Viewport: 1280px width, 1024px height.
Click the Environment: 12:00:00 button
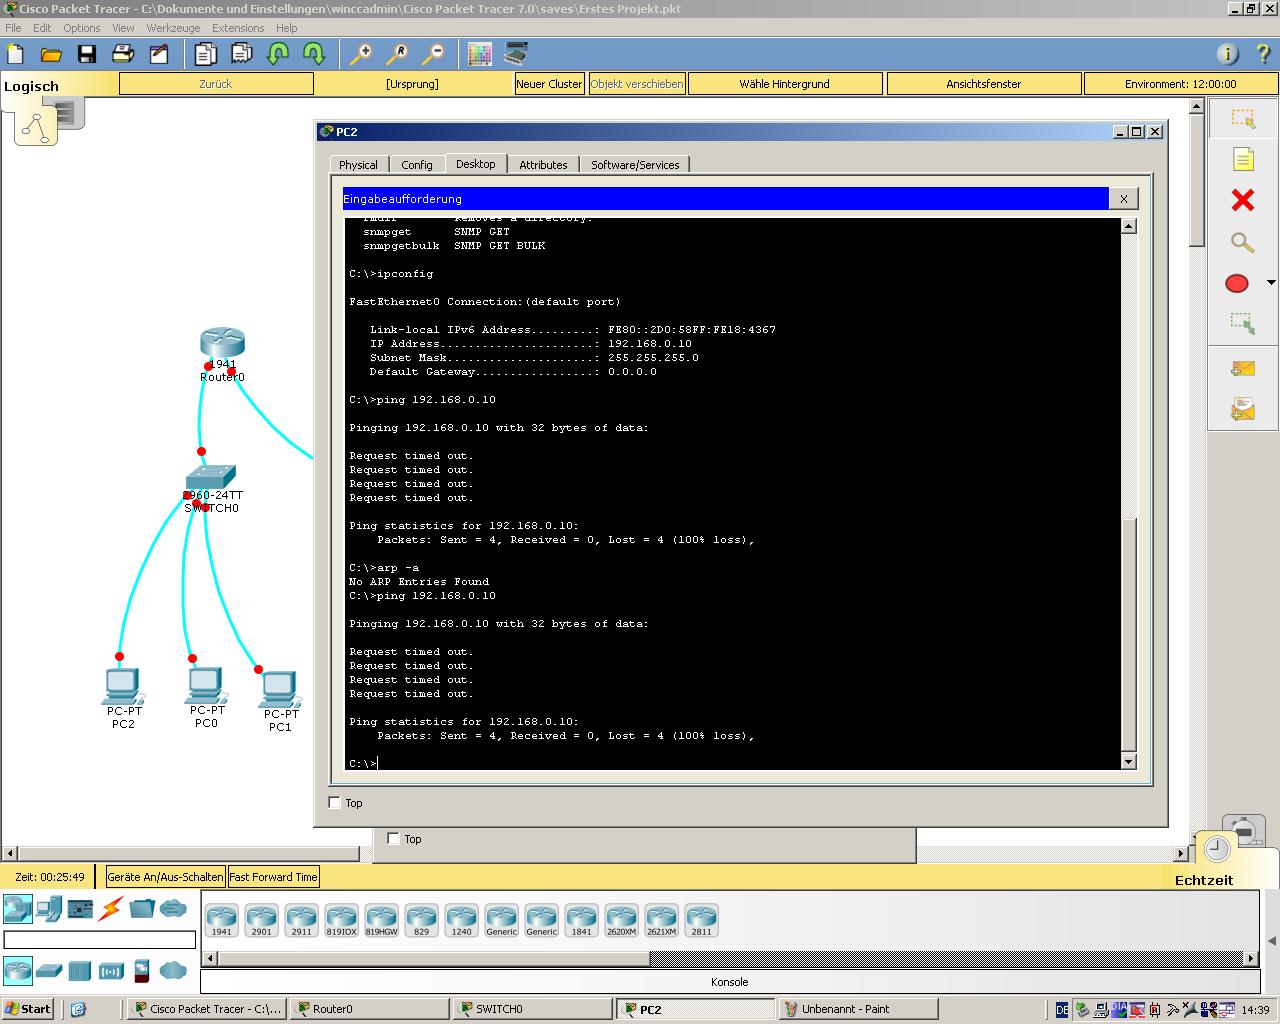(x=1180, y=84)
